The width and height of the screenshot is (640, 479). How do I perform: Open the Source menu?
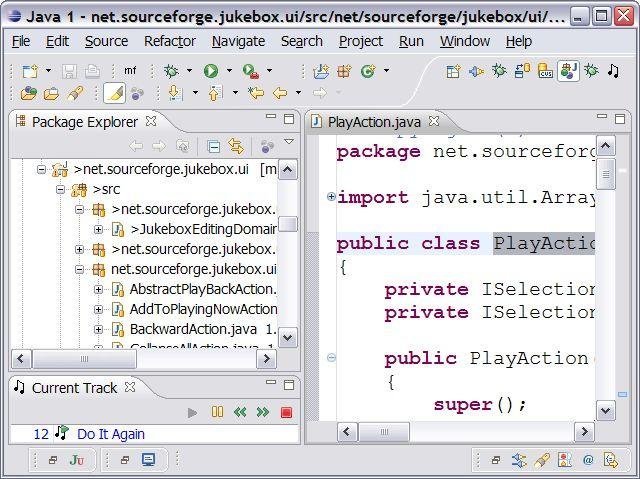click(107, 41)
